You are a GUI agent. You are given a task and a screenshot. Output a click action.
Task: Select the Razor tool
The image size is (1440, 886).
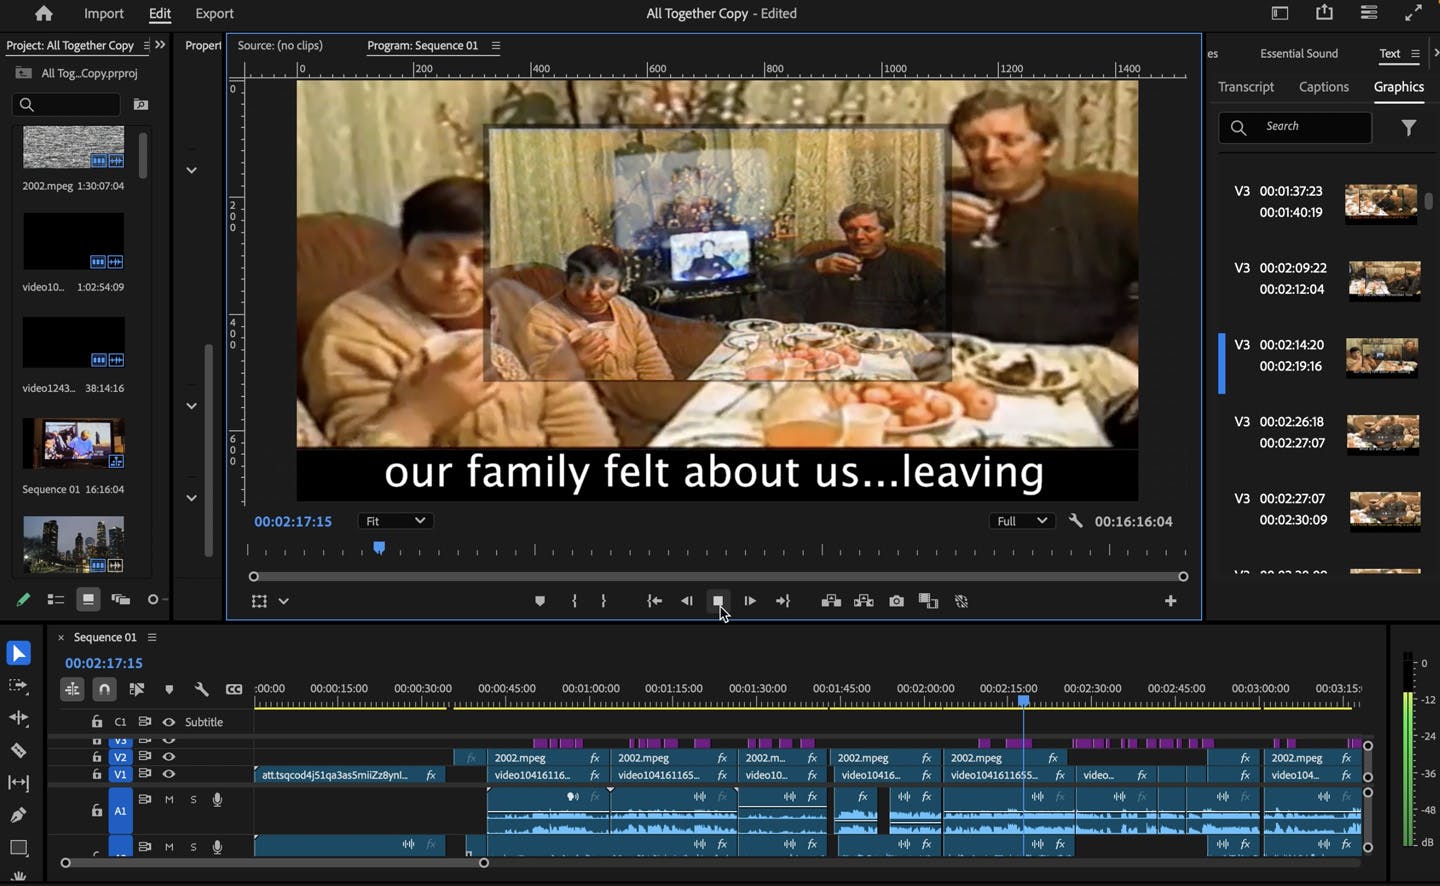[19, 751]
